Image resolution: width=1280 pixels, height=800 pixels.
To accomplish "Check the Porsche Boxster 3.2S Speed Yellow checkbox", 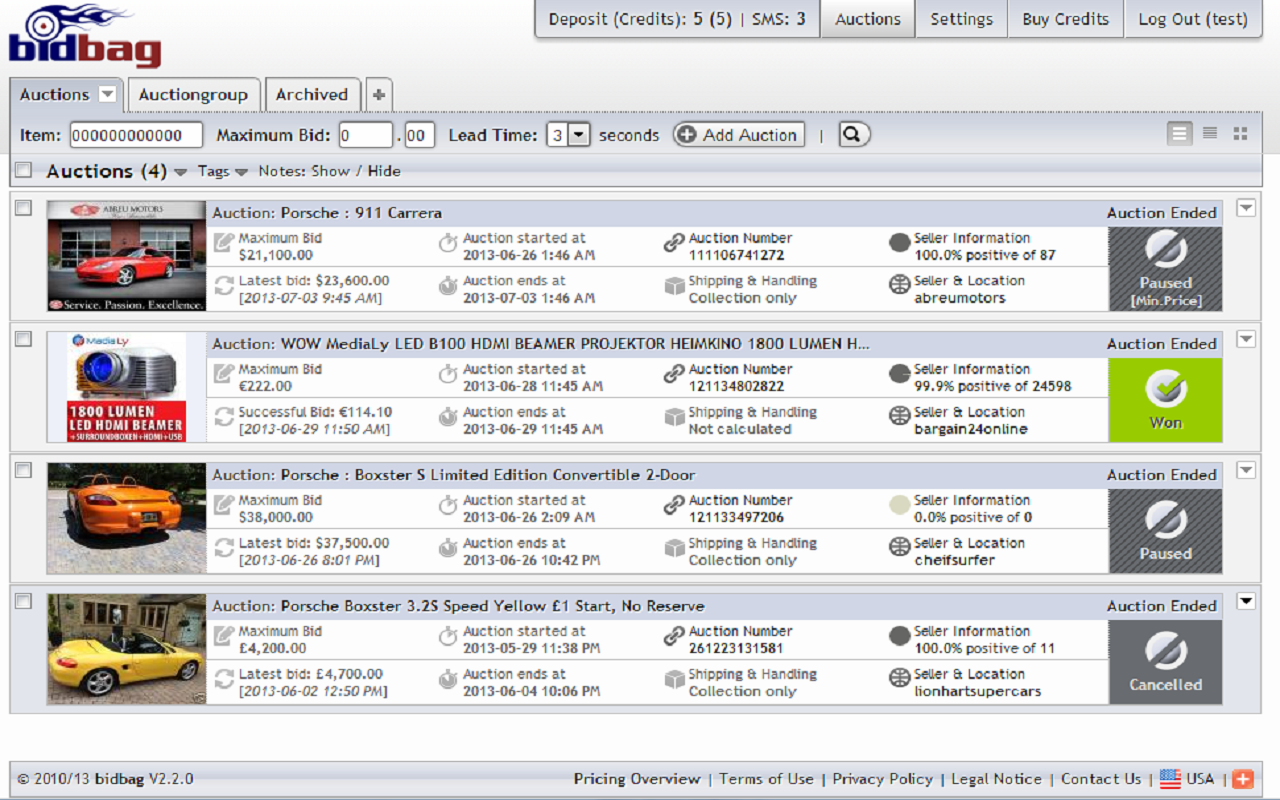I will [x=23, y=601].
